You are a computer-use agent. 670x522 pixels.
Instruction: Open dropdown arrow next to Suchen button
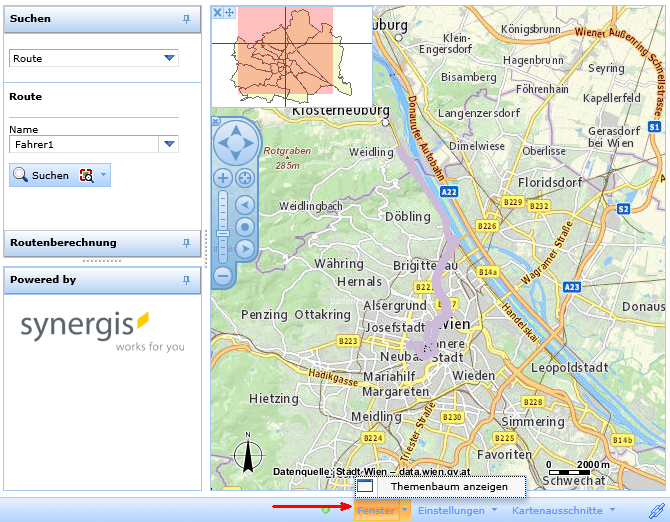click(x=104, y=175)
